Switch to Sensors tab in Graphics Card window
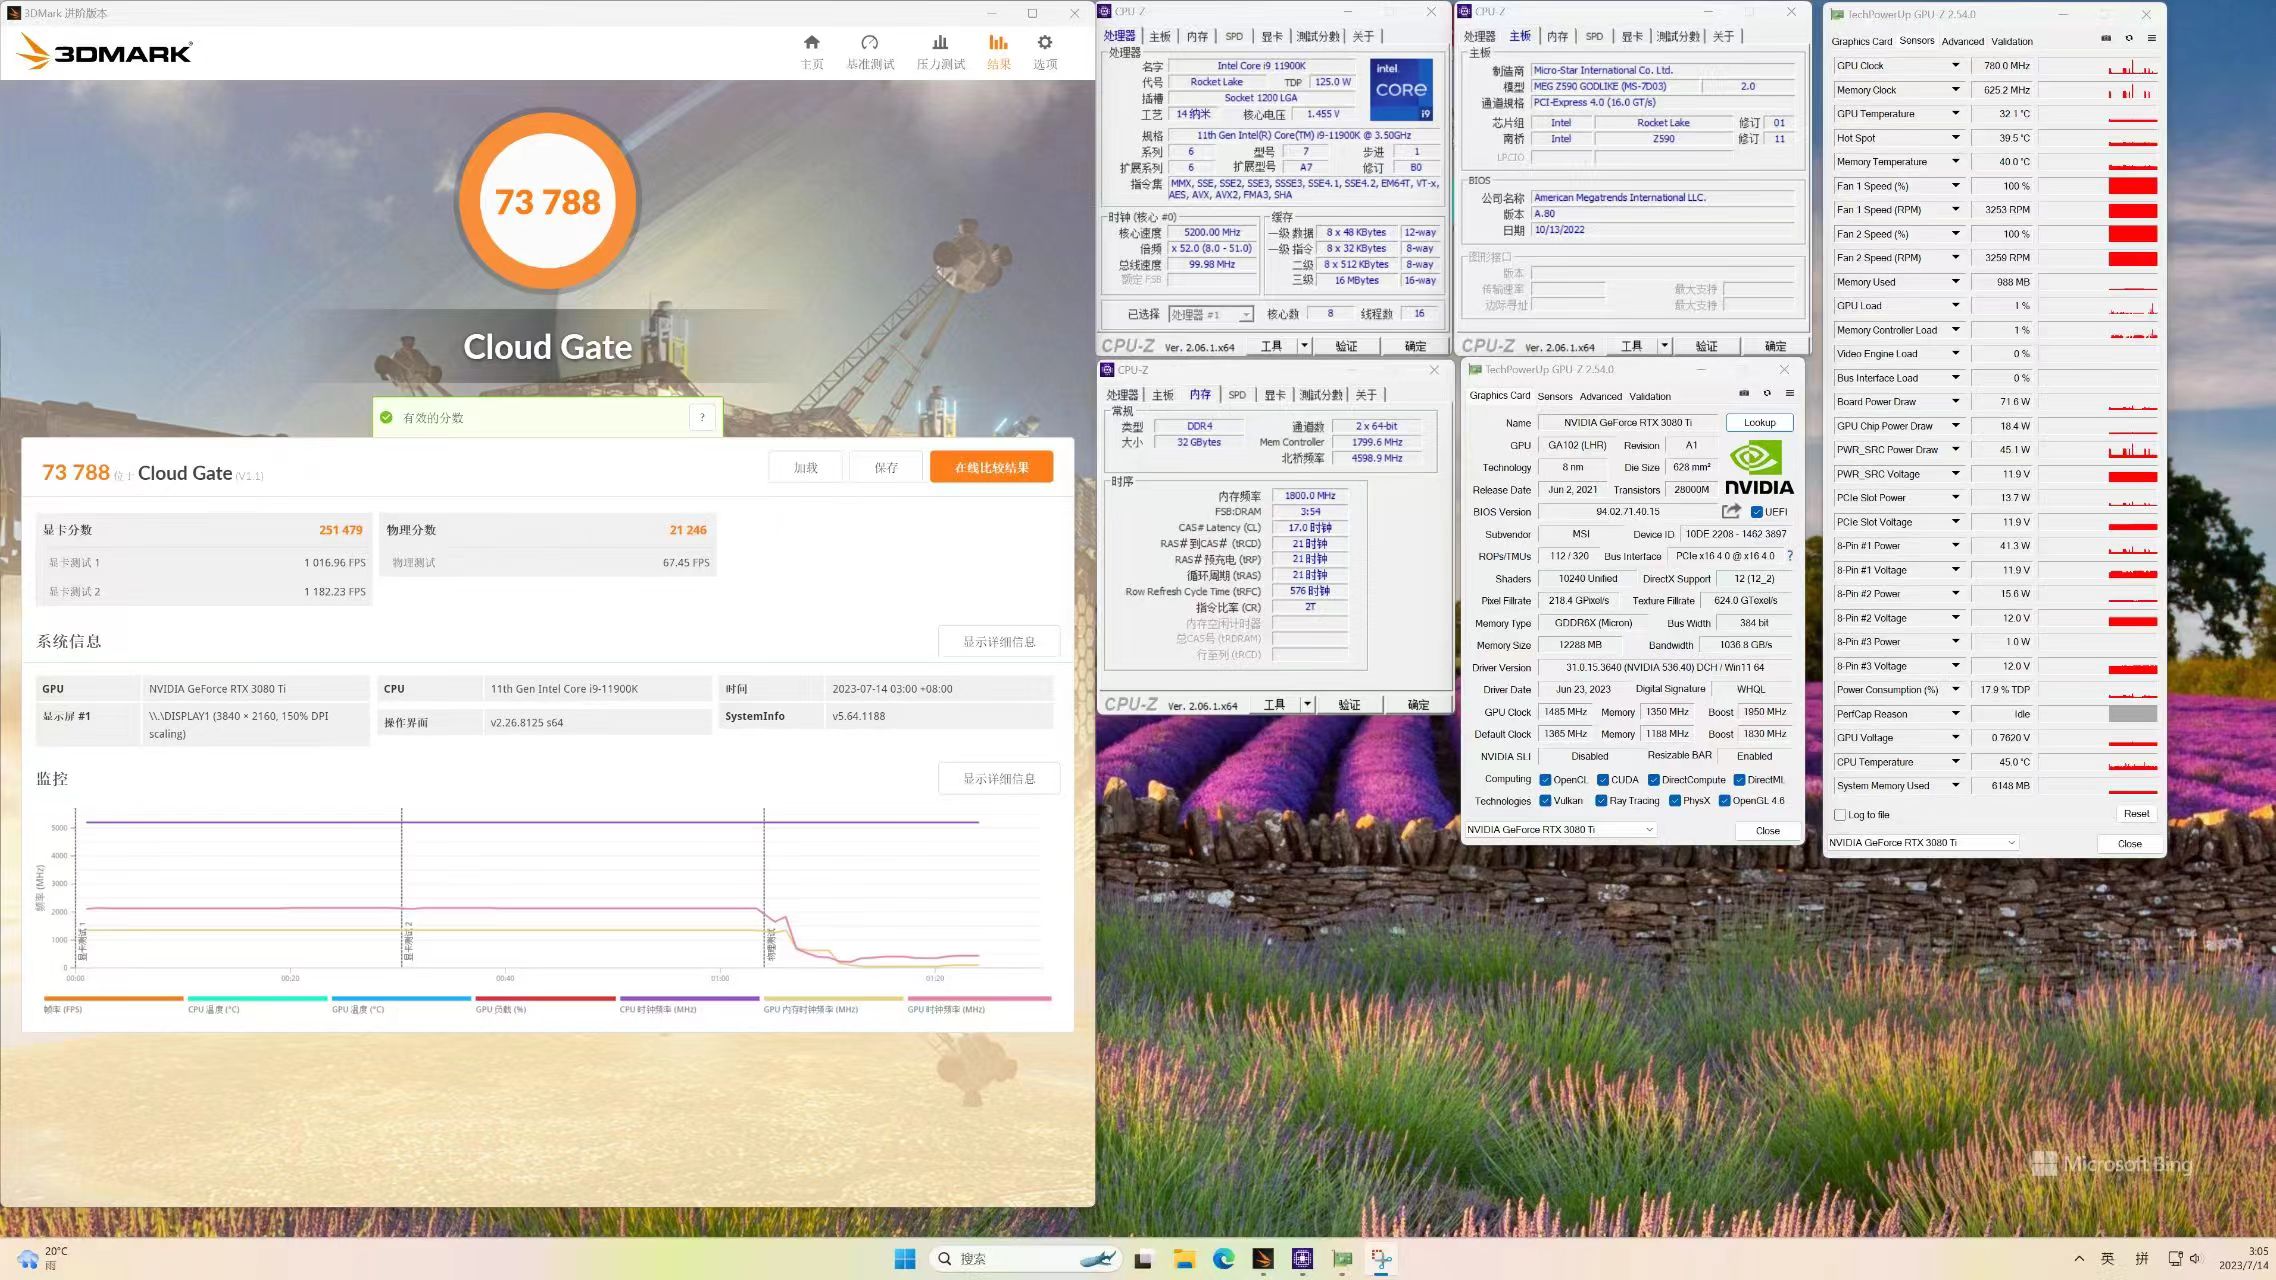The height and width of the screenshot is (1280, 2276). coord(1555,396)
